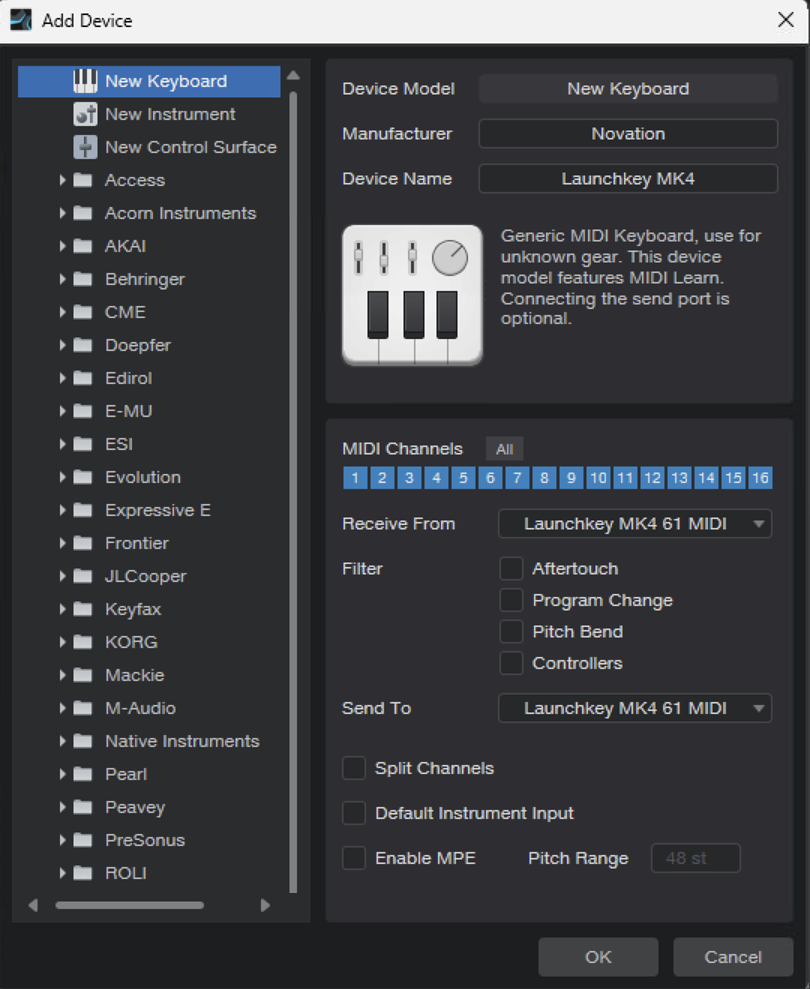810x989 pixels.
Task: Click the horizontal scrollbar thumb of device list
Action: 129,905
